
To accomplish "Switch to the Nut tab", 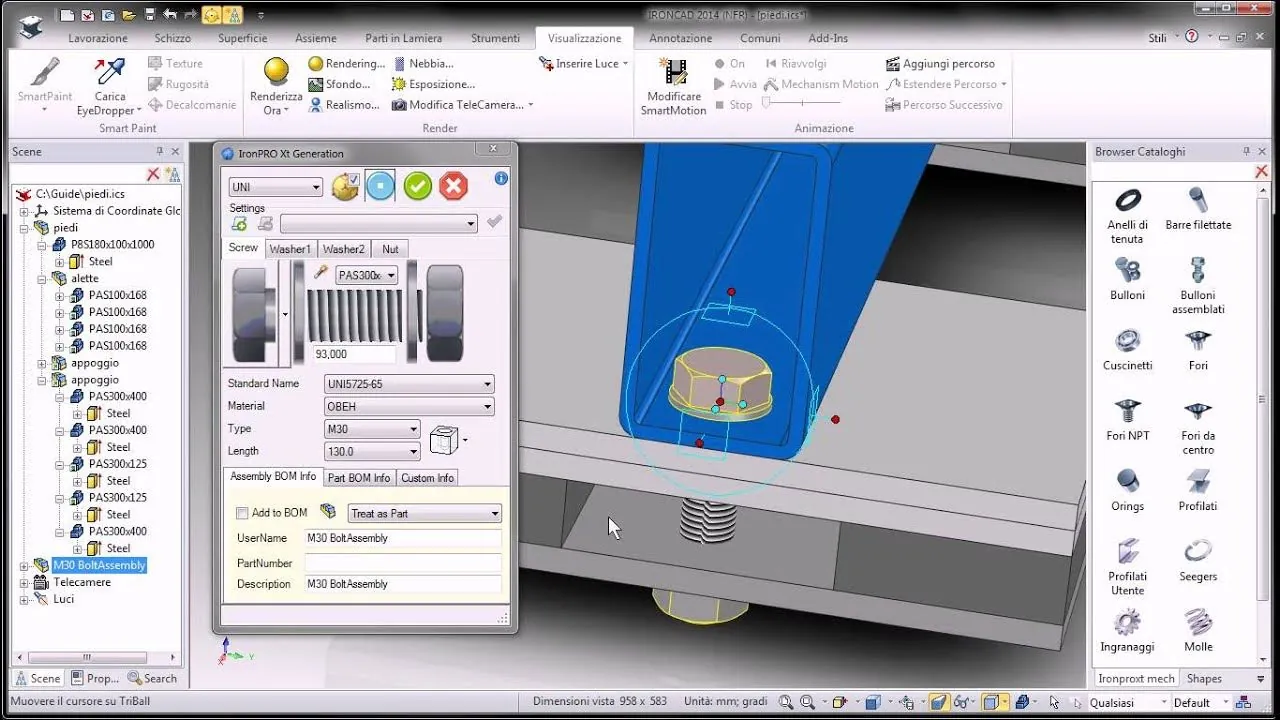I will pos(390,249).
